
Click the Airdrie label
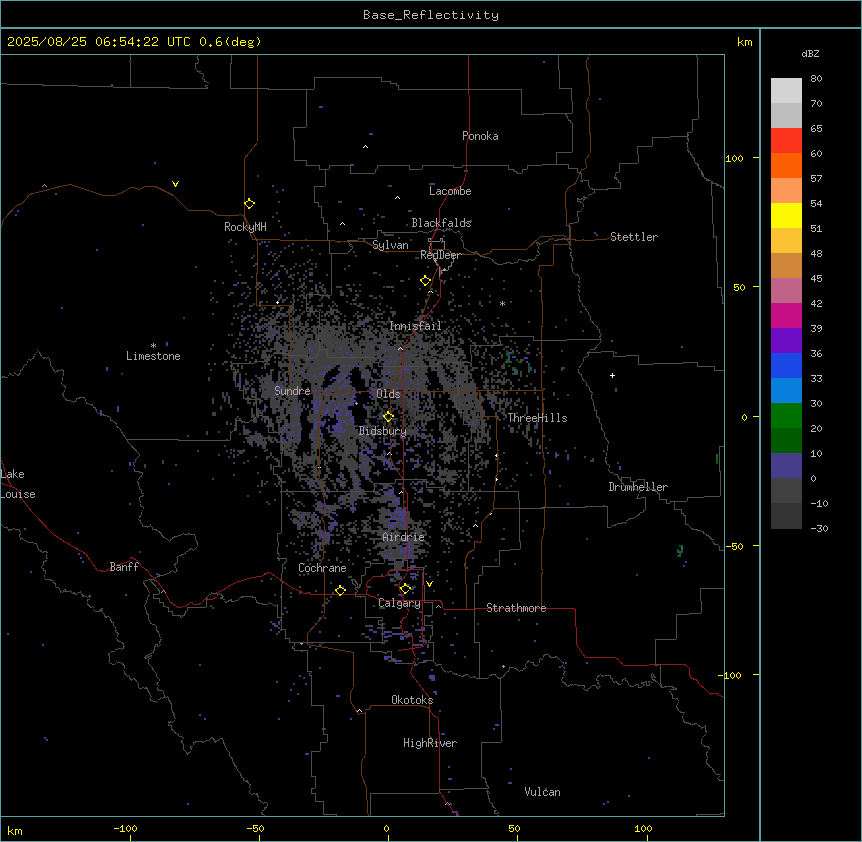tap(404, 537)
